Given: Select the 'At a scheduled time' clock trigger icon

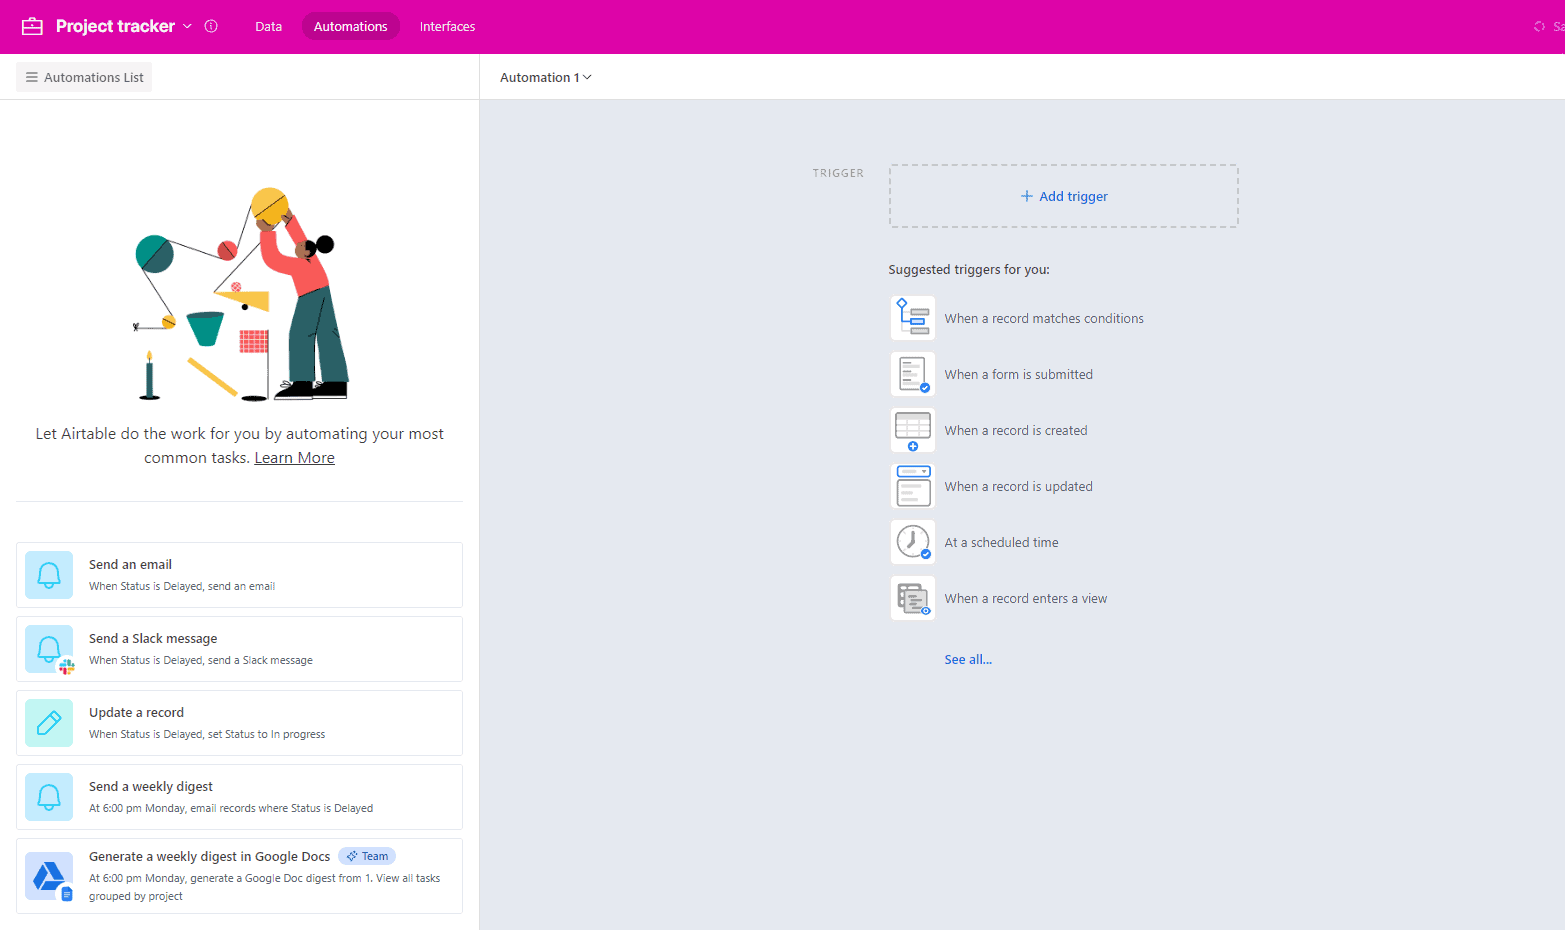Looking at the screenshot, I should (913, 541).
